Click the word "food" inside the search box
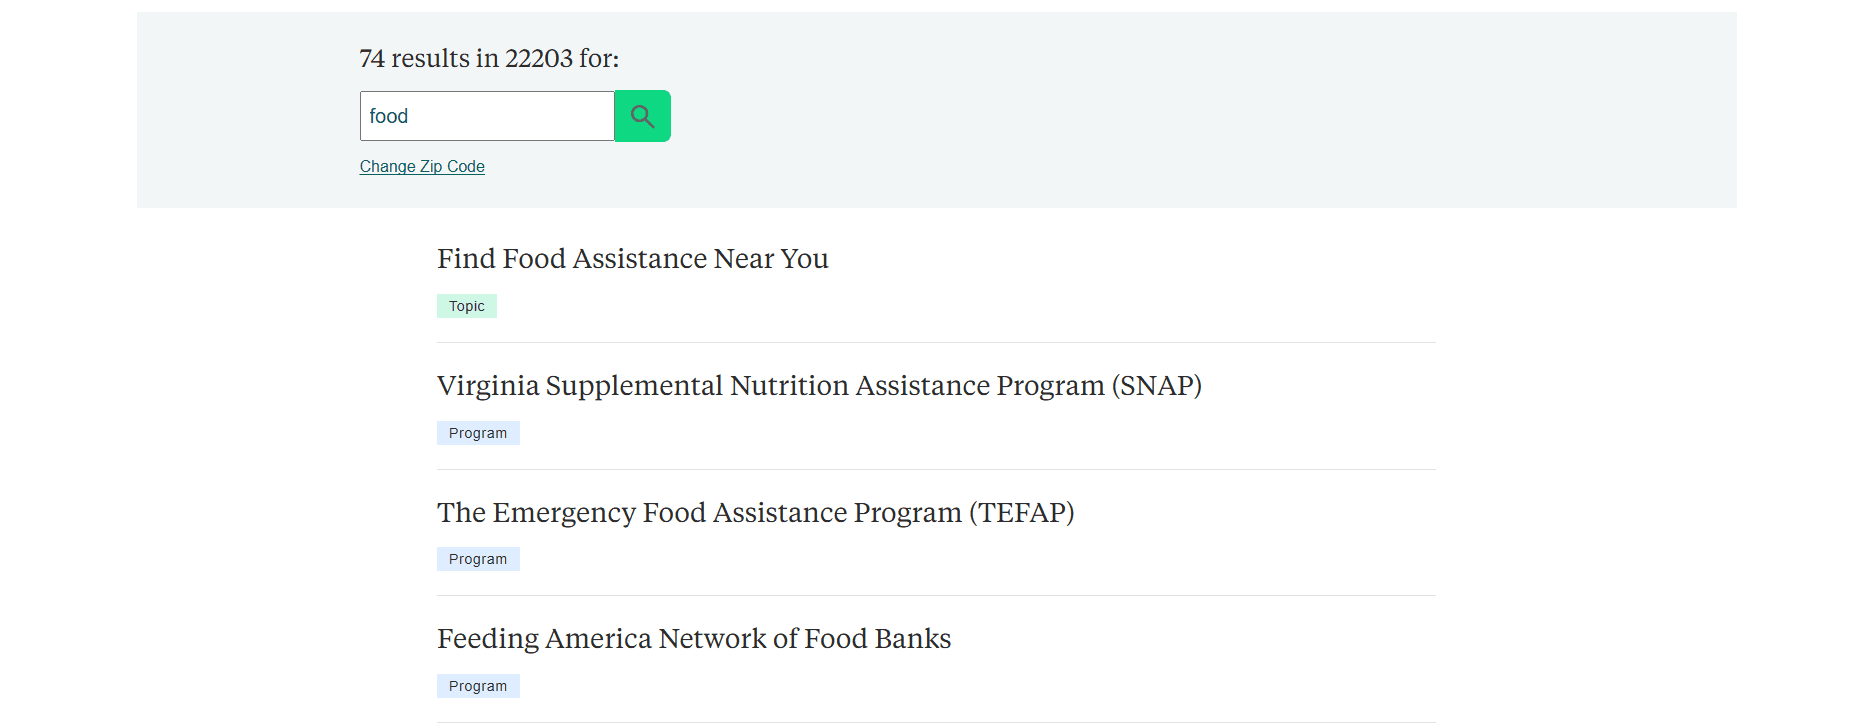This screenshot has width=1870, height=725. [x=389, y=116]
